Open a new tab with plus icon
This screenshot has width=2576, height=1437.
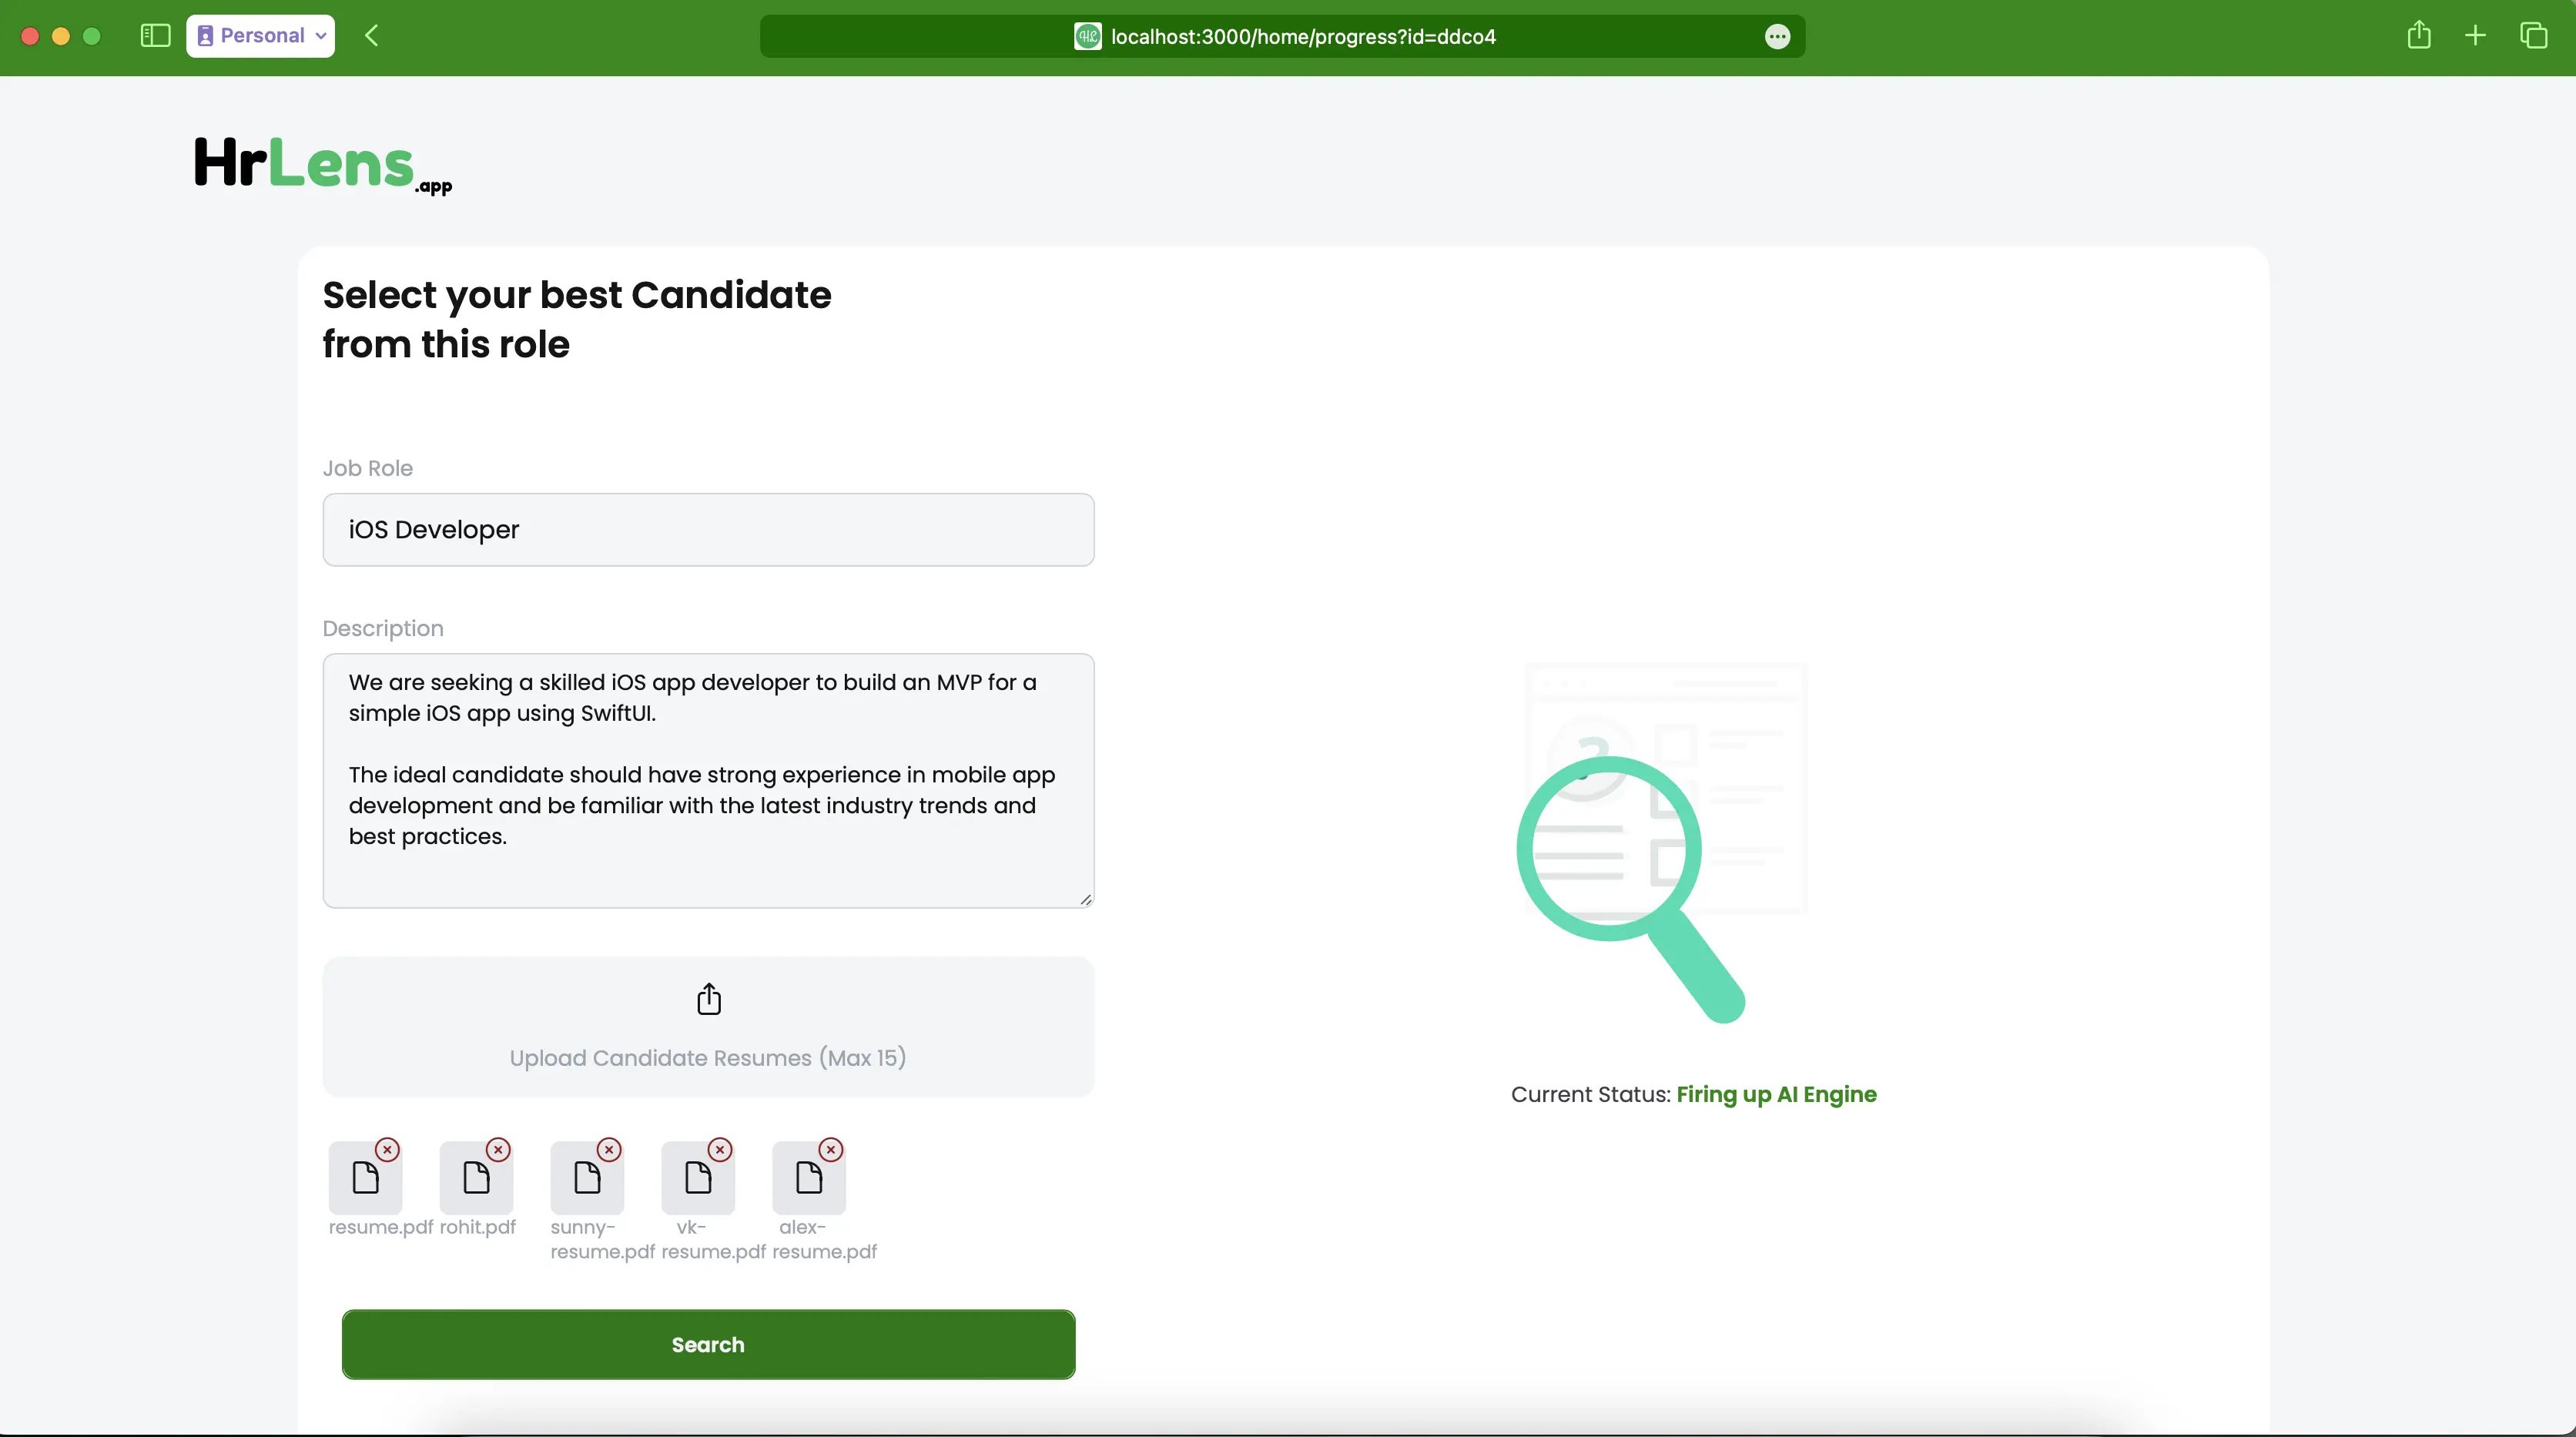pos(2475,36)
